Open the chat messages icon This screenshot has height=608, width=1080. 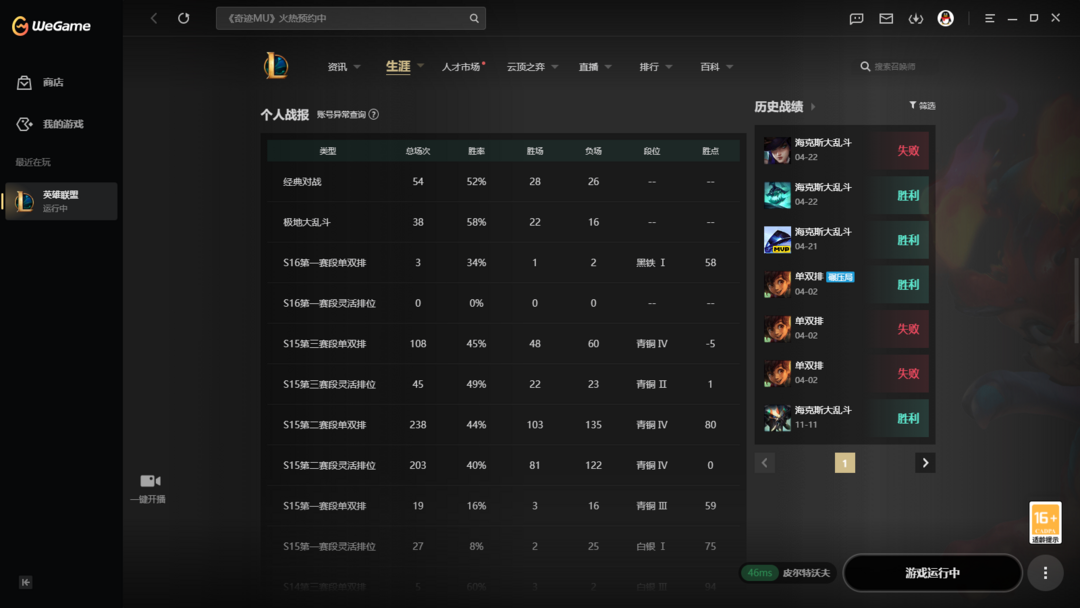pos(856,19)
